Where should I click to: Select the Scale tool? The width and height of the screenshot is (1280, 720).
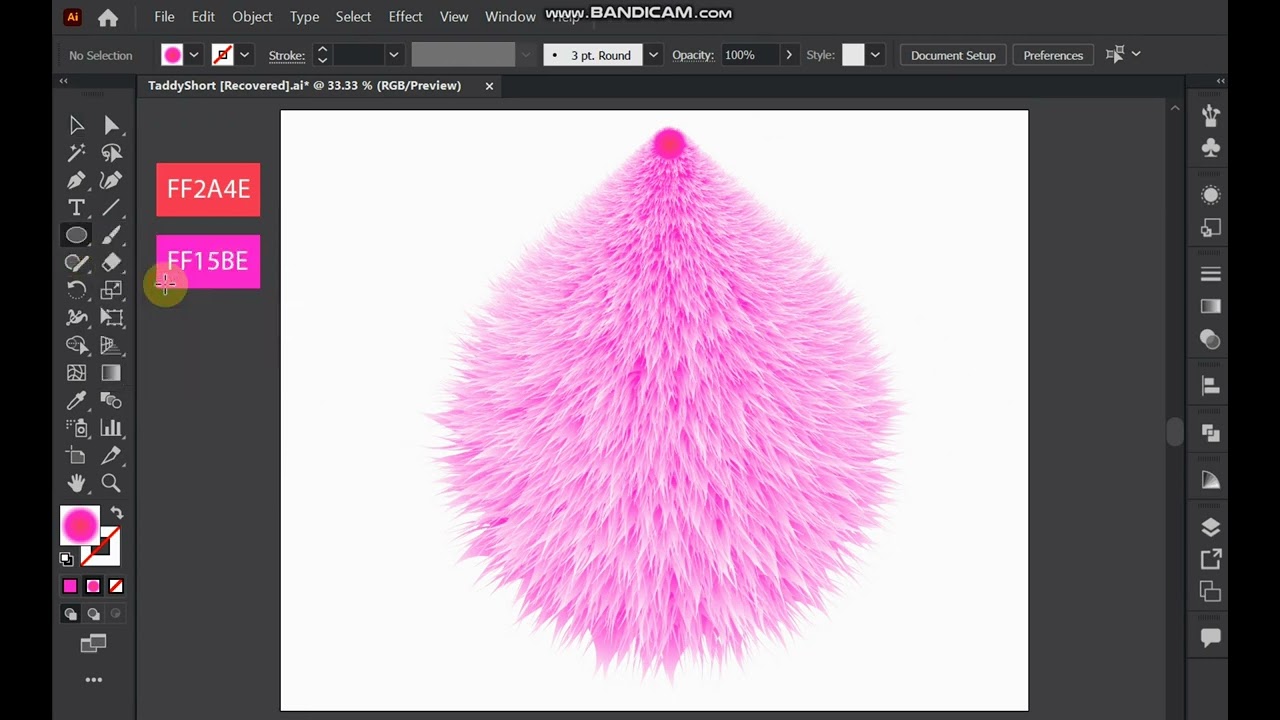[111, 290]
